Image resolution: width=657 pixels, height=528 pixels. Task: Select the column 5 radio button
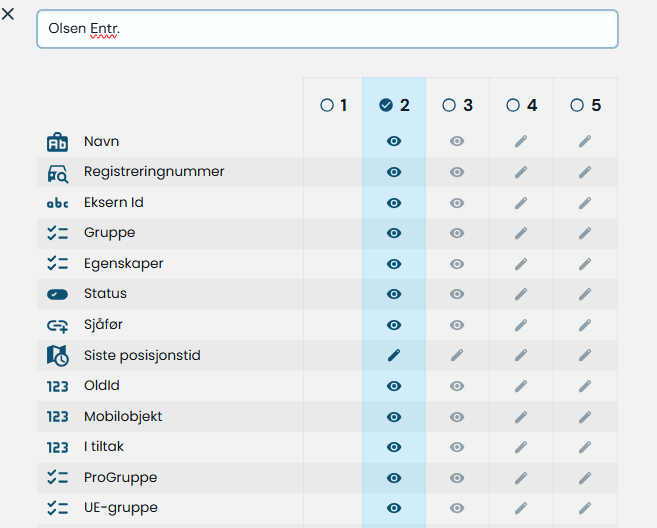577,105
